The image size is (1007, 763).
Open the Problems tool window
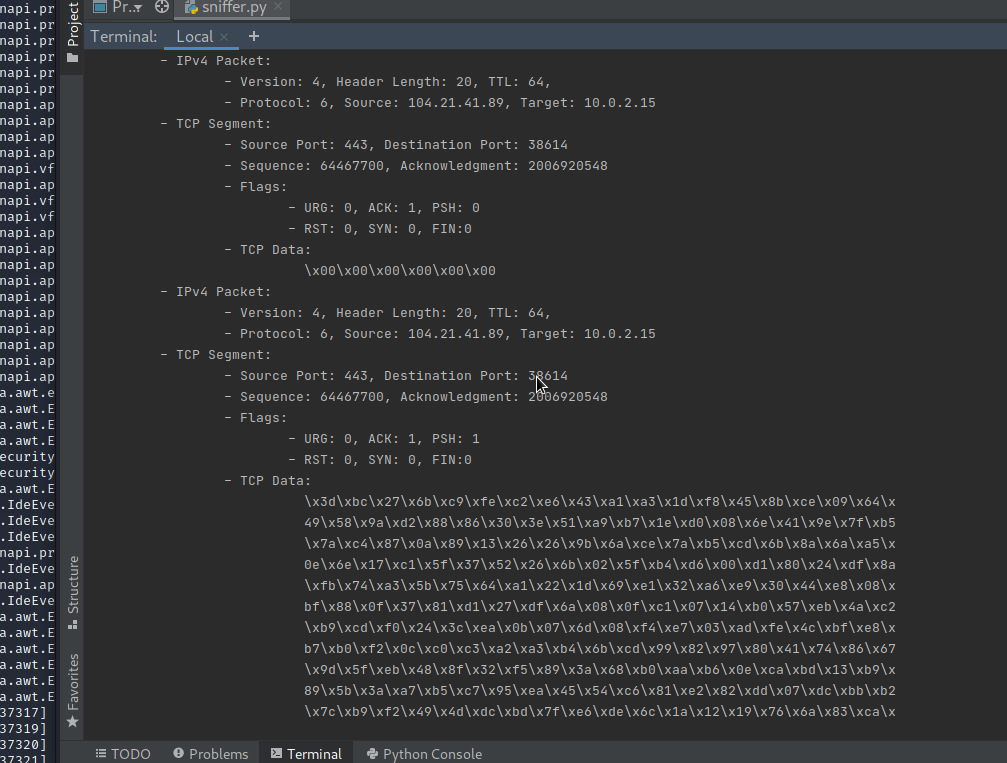pyautogui.click(x=211, y=753)
